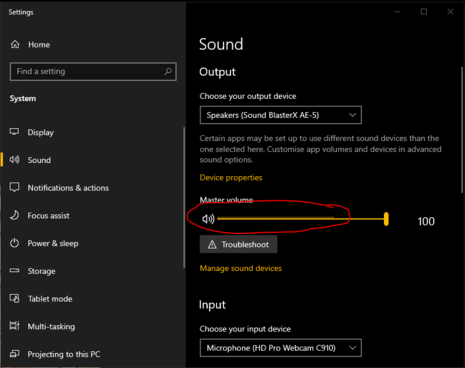Screen dimensions: 465x368
Task: Click the System category header
Action: point(23,99)
